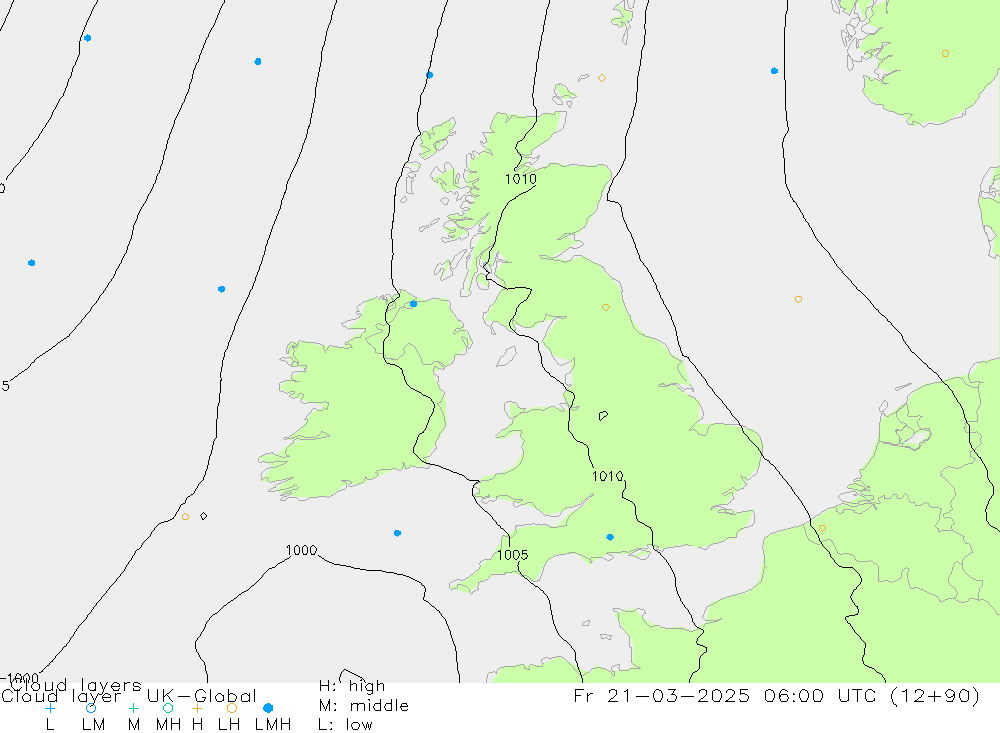Screen dimensions: 1000x733
Task: Click the blue marker in the northern North Sea
Action: [x=774, y=71]
